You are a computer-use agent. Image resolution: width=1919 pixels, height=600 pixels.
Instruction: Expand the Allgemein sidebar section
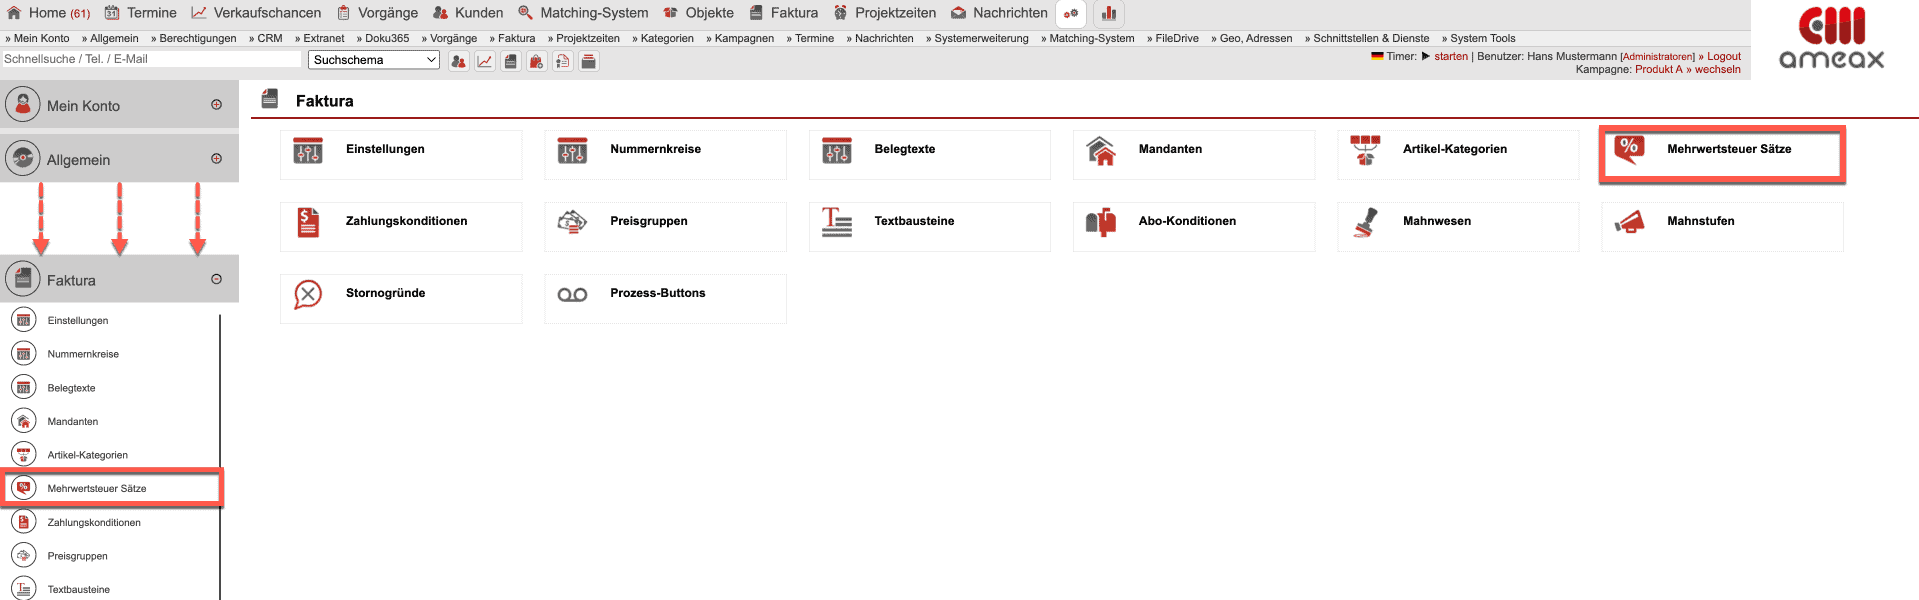coord(216,159)
